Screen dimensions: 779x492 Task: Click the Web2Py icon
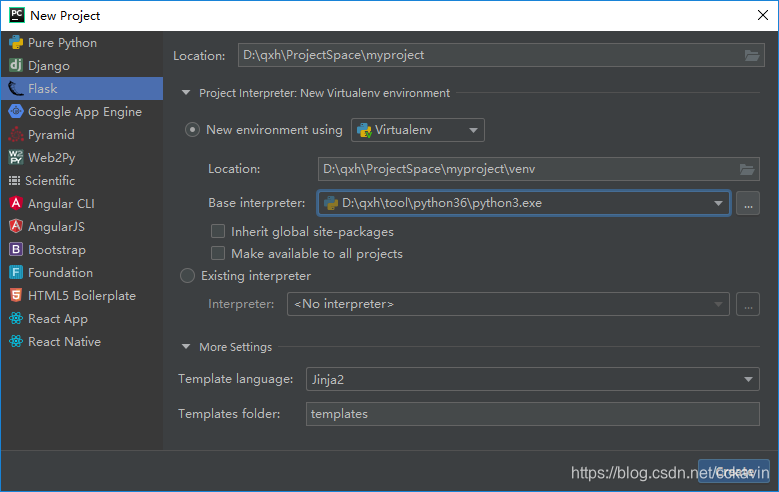pyautogui.click(x=16, y=158)
